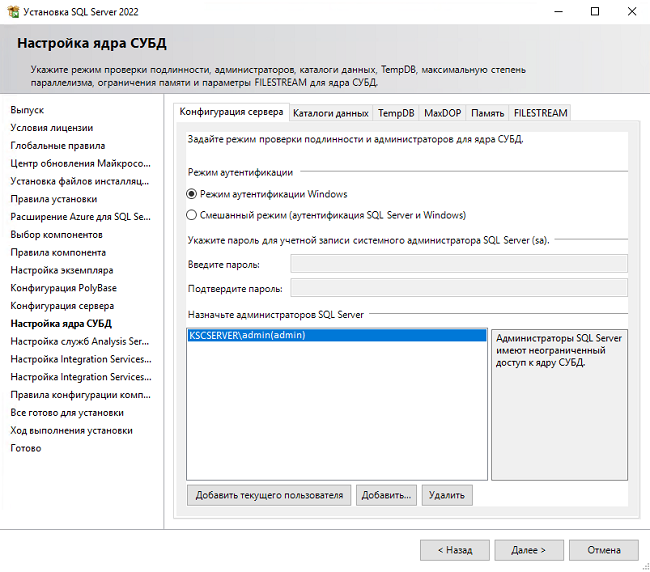Click the Настройка экземпляра step
The width and height of the screenshot is (650, 572).
(x=62, y=271)
